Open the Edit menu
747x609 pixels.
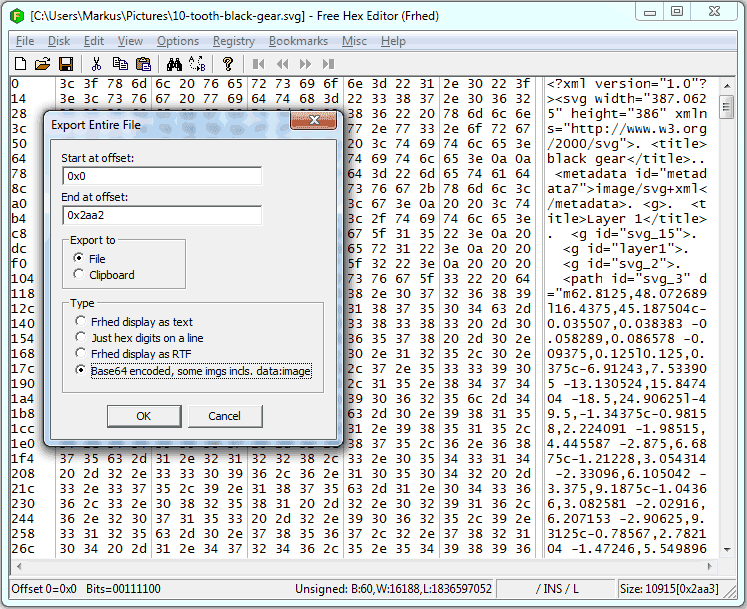[x=94, y=41]
